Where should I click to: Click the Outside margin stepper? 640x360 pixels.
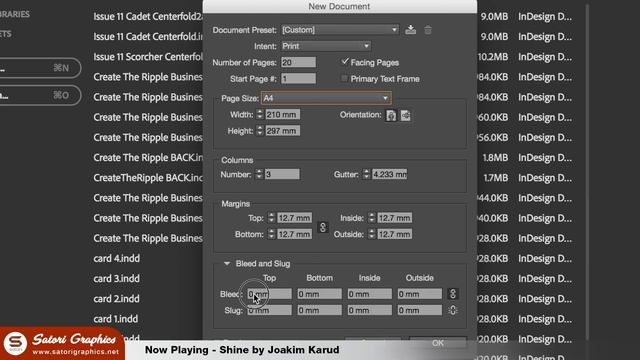tap(371, 234)
